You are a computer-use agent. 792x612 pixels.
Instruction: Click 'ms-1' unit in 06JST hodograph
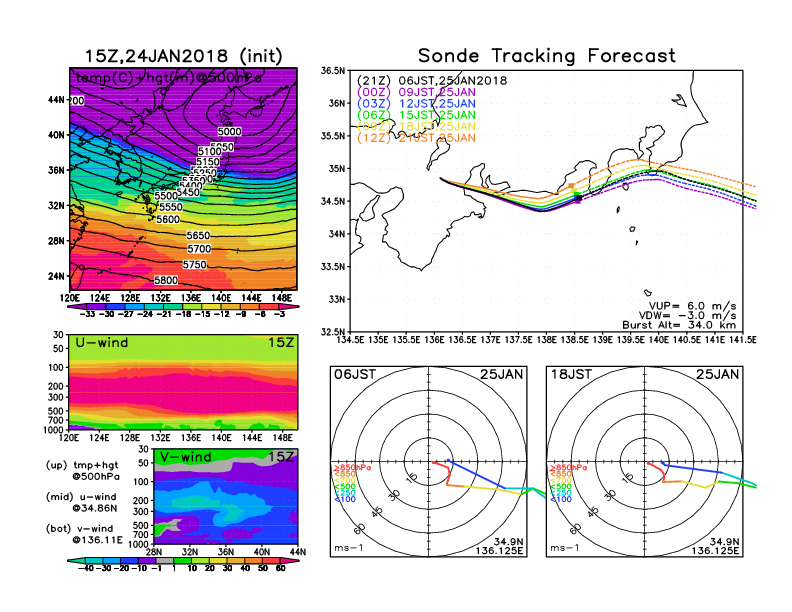tap(349, 548)
